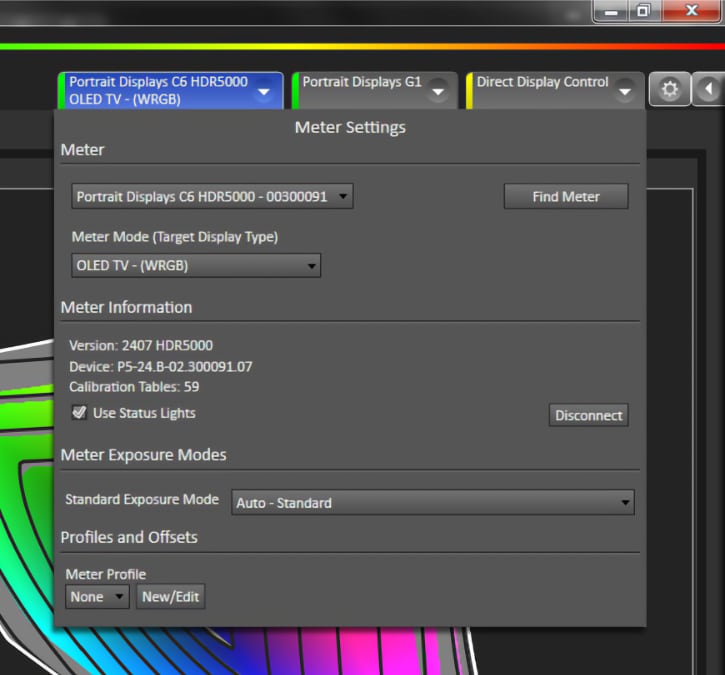Click the left arrow panel collapse icon
The image size is (725, 675).
click(708, 89)
